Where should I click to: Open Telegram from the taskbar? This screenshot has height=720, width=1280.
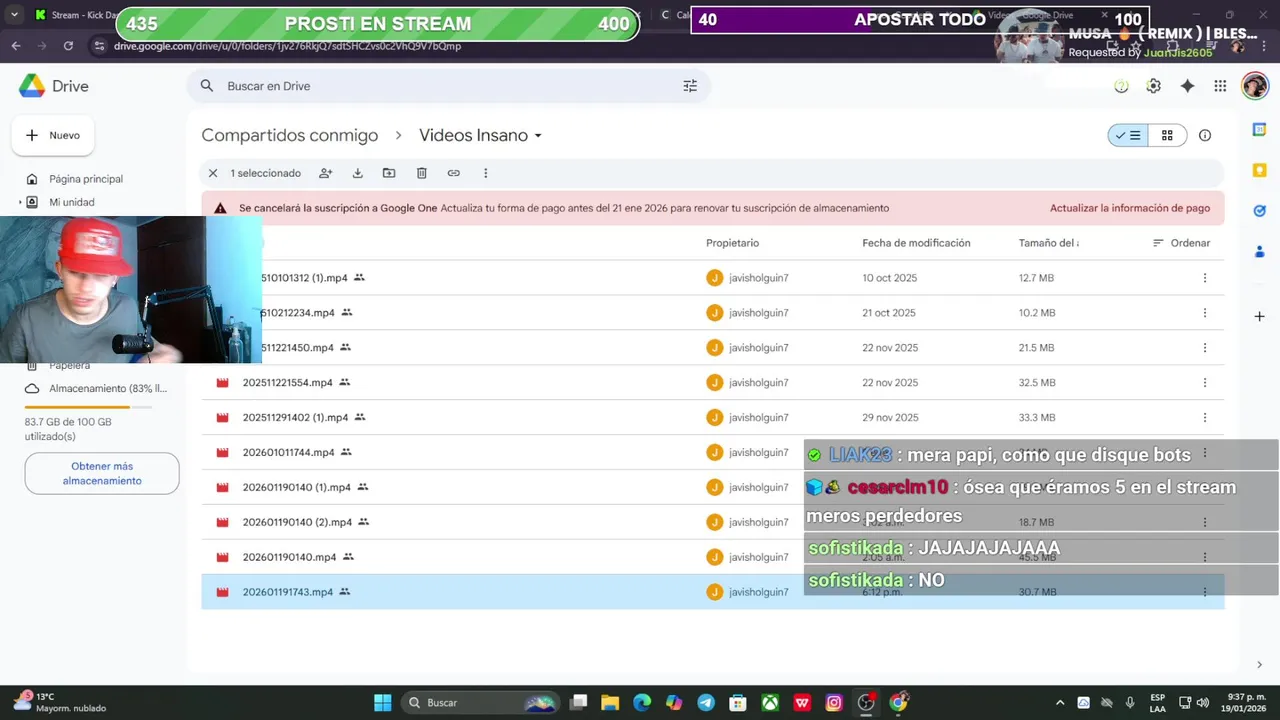coord(706,703)
